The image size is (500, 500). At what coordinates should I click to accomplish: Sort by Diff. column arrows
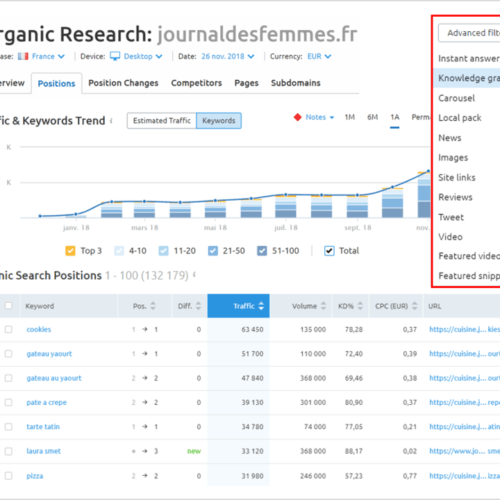pos(198,306)
